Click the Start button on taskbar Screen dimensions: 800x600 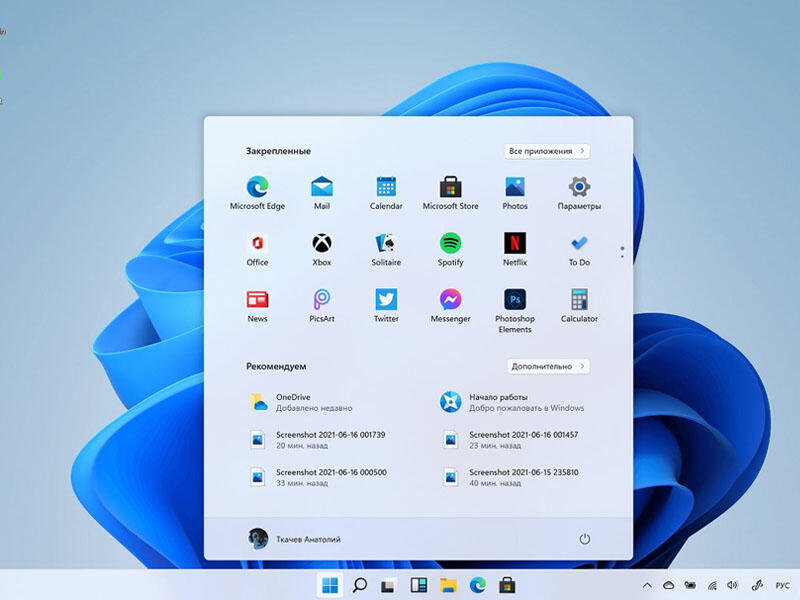tap(330, 585)
